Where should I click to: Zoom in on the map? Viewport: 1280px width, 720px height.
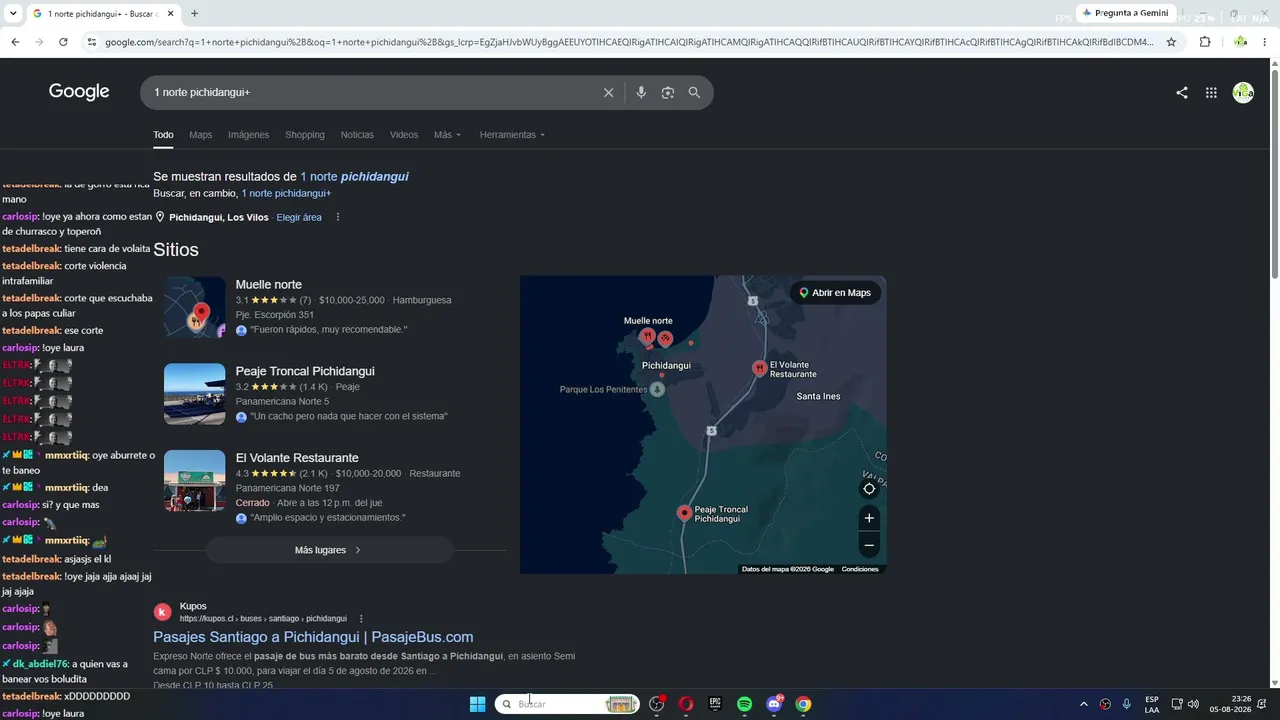tap(869, 518)
